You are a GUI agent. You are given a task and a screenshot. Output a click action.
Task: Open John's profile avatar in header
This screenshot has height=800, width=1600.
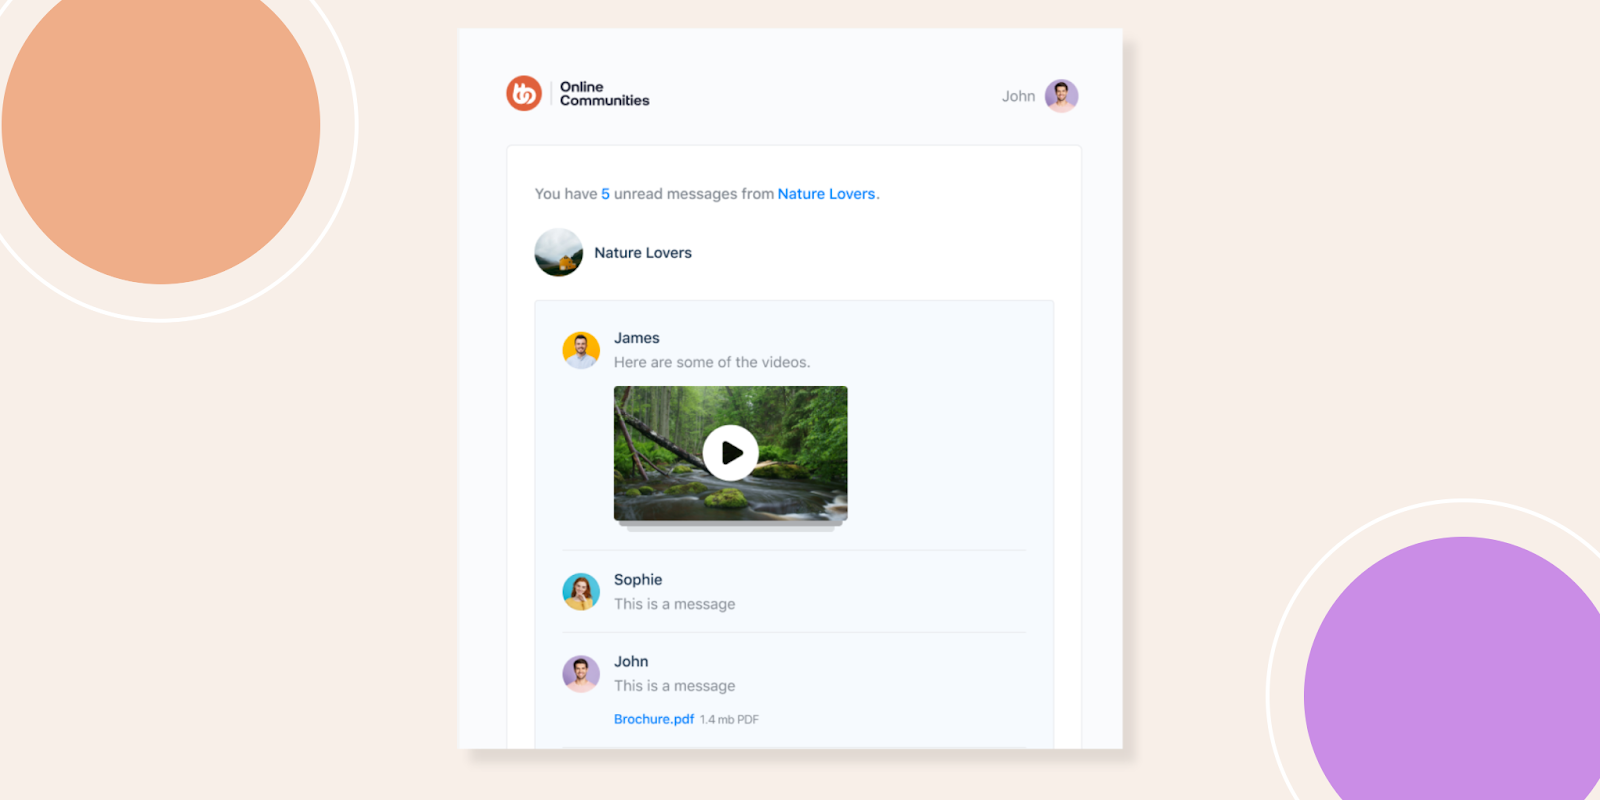pyautogui.click(x=1061, y=96)
